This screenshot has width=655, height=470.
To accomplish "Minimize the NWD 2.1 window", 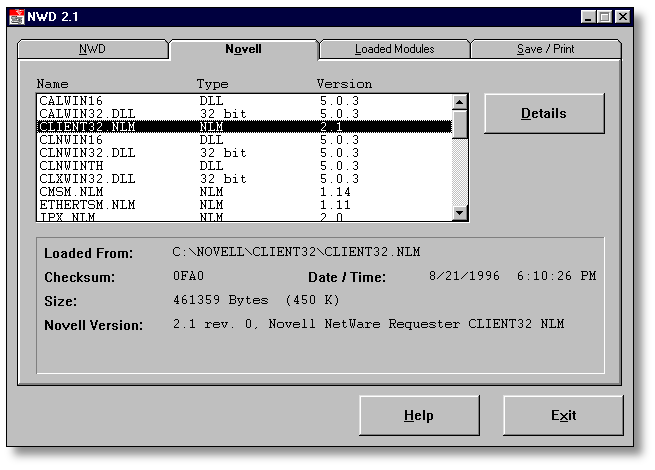I will click(x=587, y=17).
